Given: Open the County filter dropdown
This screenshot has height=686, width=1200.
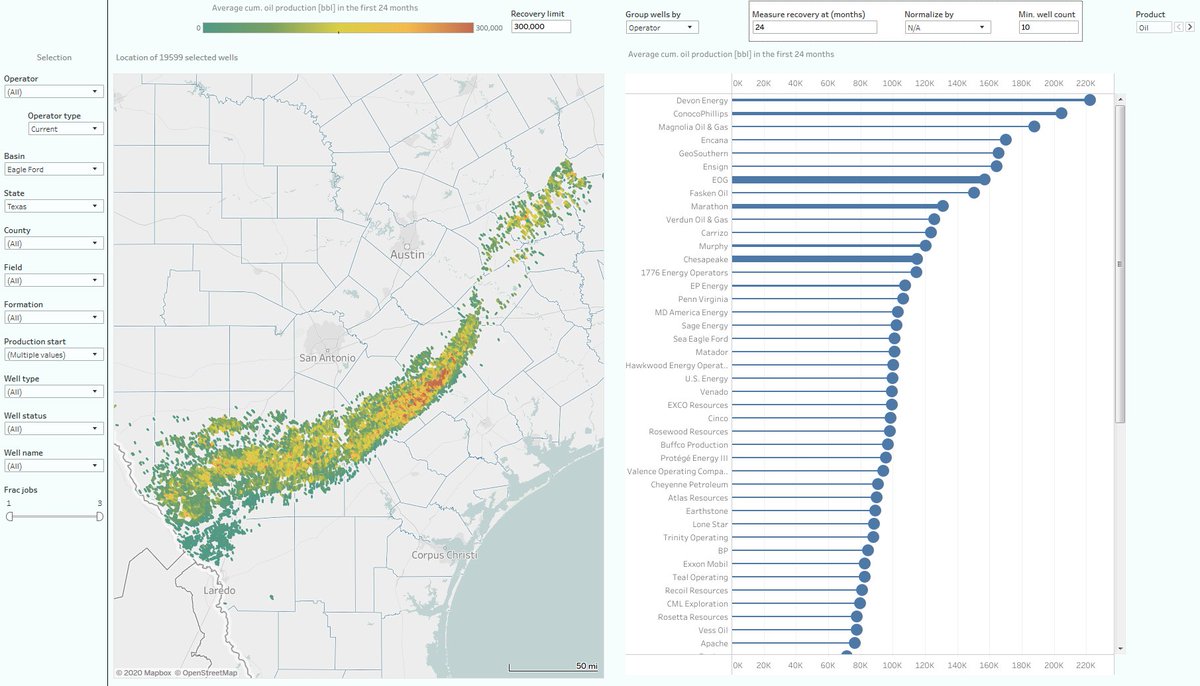Looking at the screenshot, I should [54, 243].
